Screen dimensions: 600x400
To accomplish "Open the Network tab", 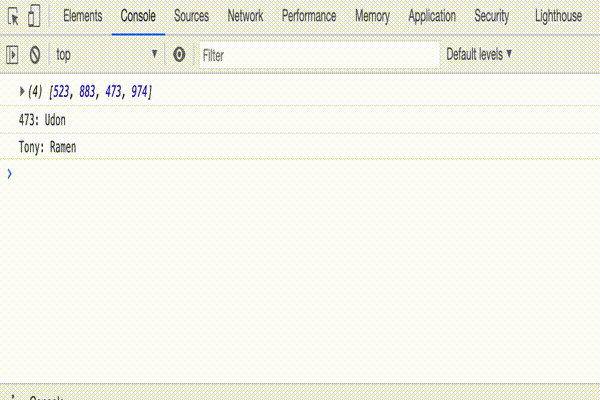I will pyautogui.click(x=245, y=16).
